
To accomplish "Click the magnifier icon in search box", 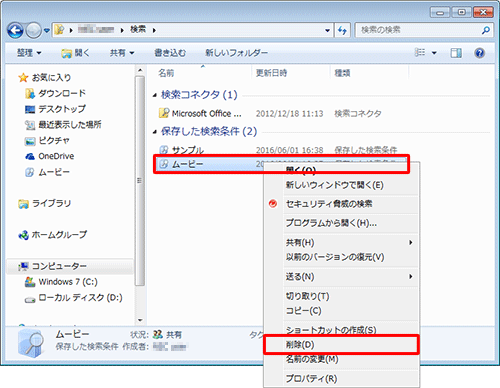I will tap(486, 30).
